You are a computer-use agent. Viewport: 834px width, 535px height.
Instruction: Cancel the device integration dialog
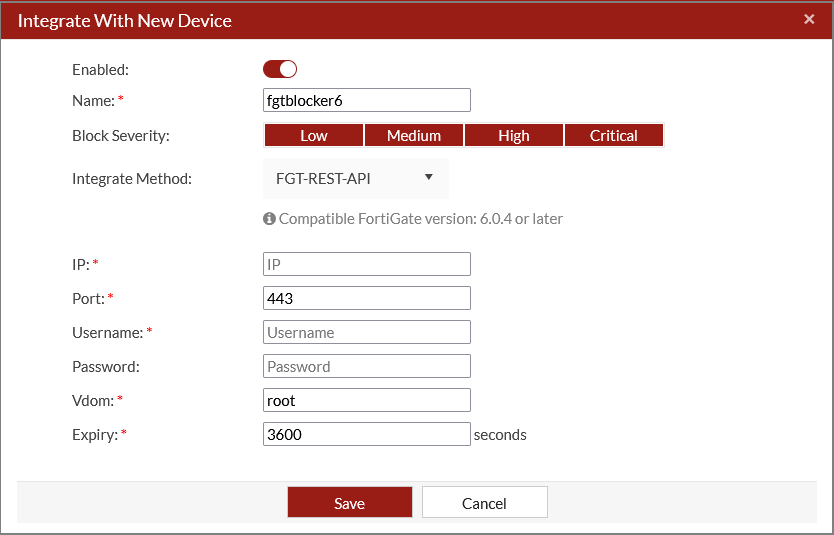click(484, 503)
